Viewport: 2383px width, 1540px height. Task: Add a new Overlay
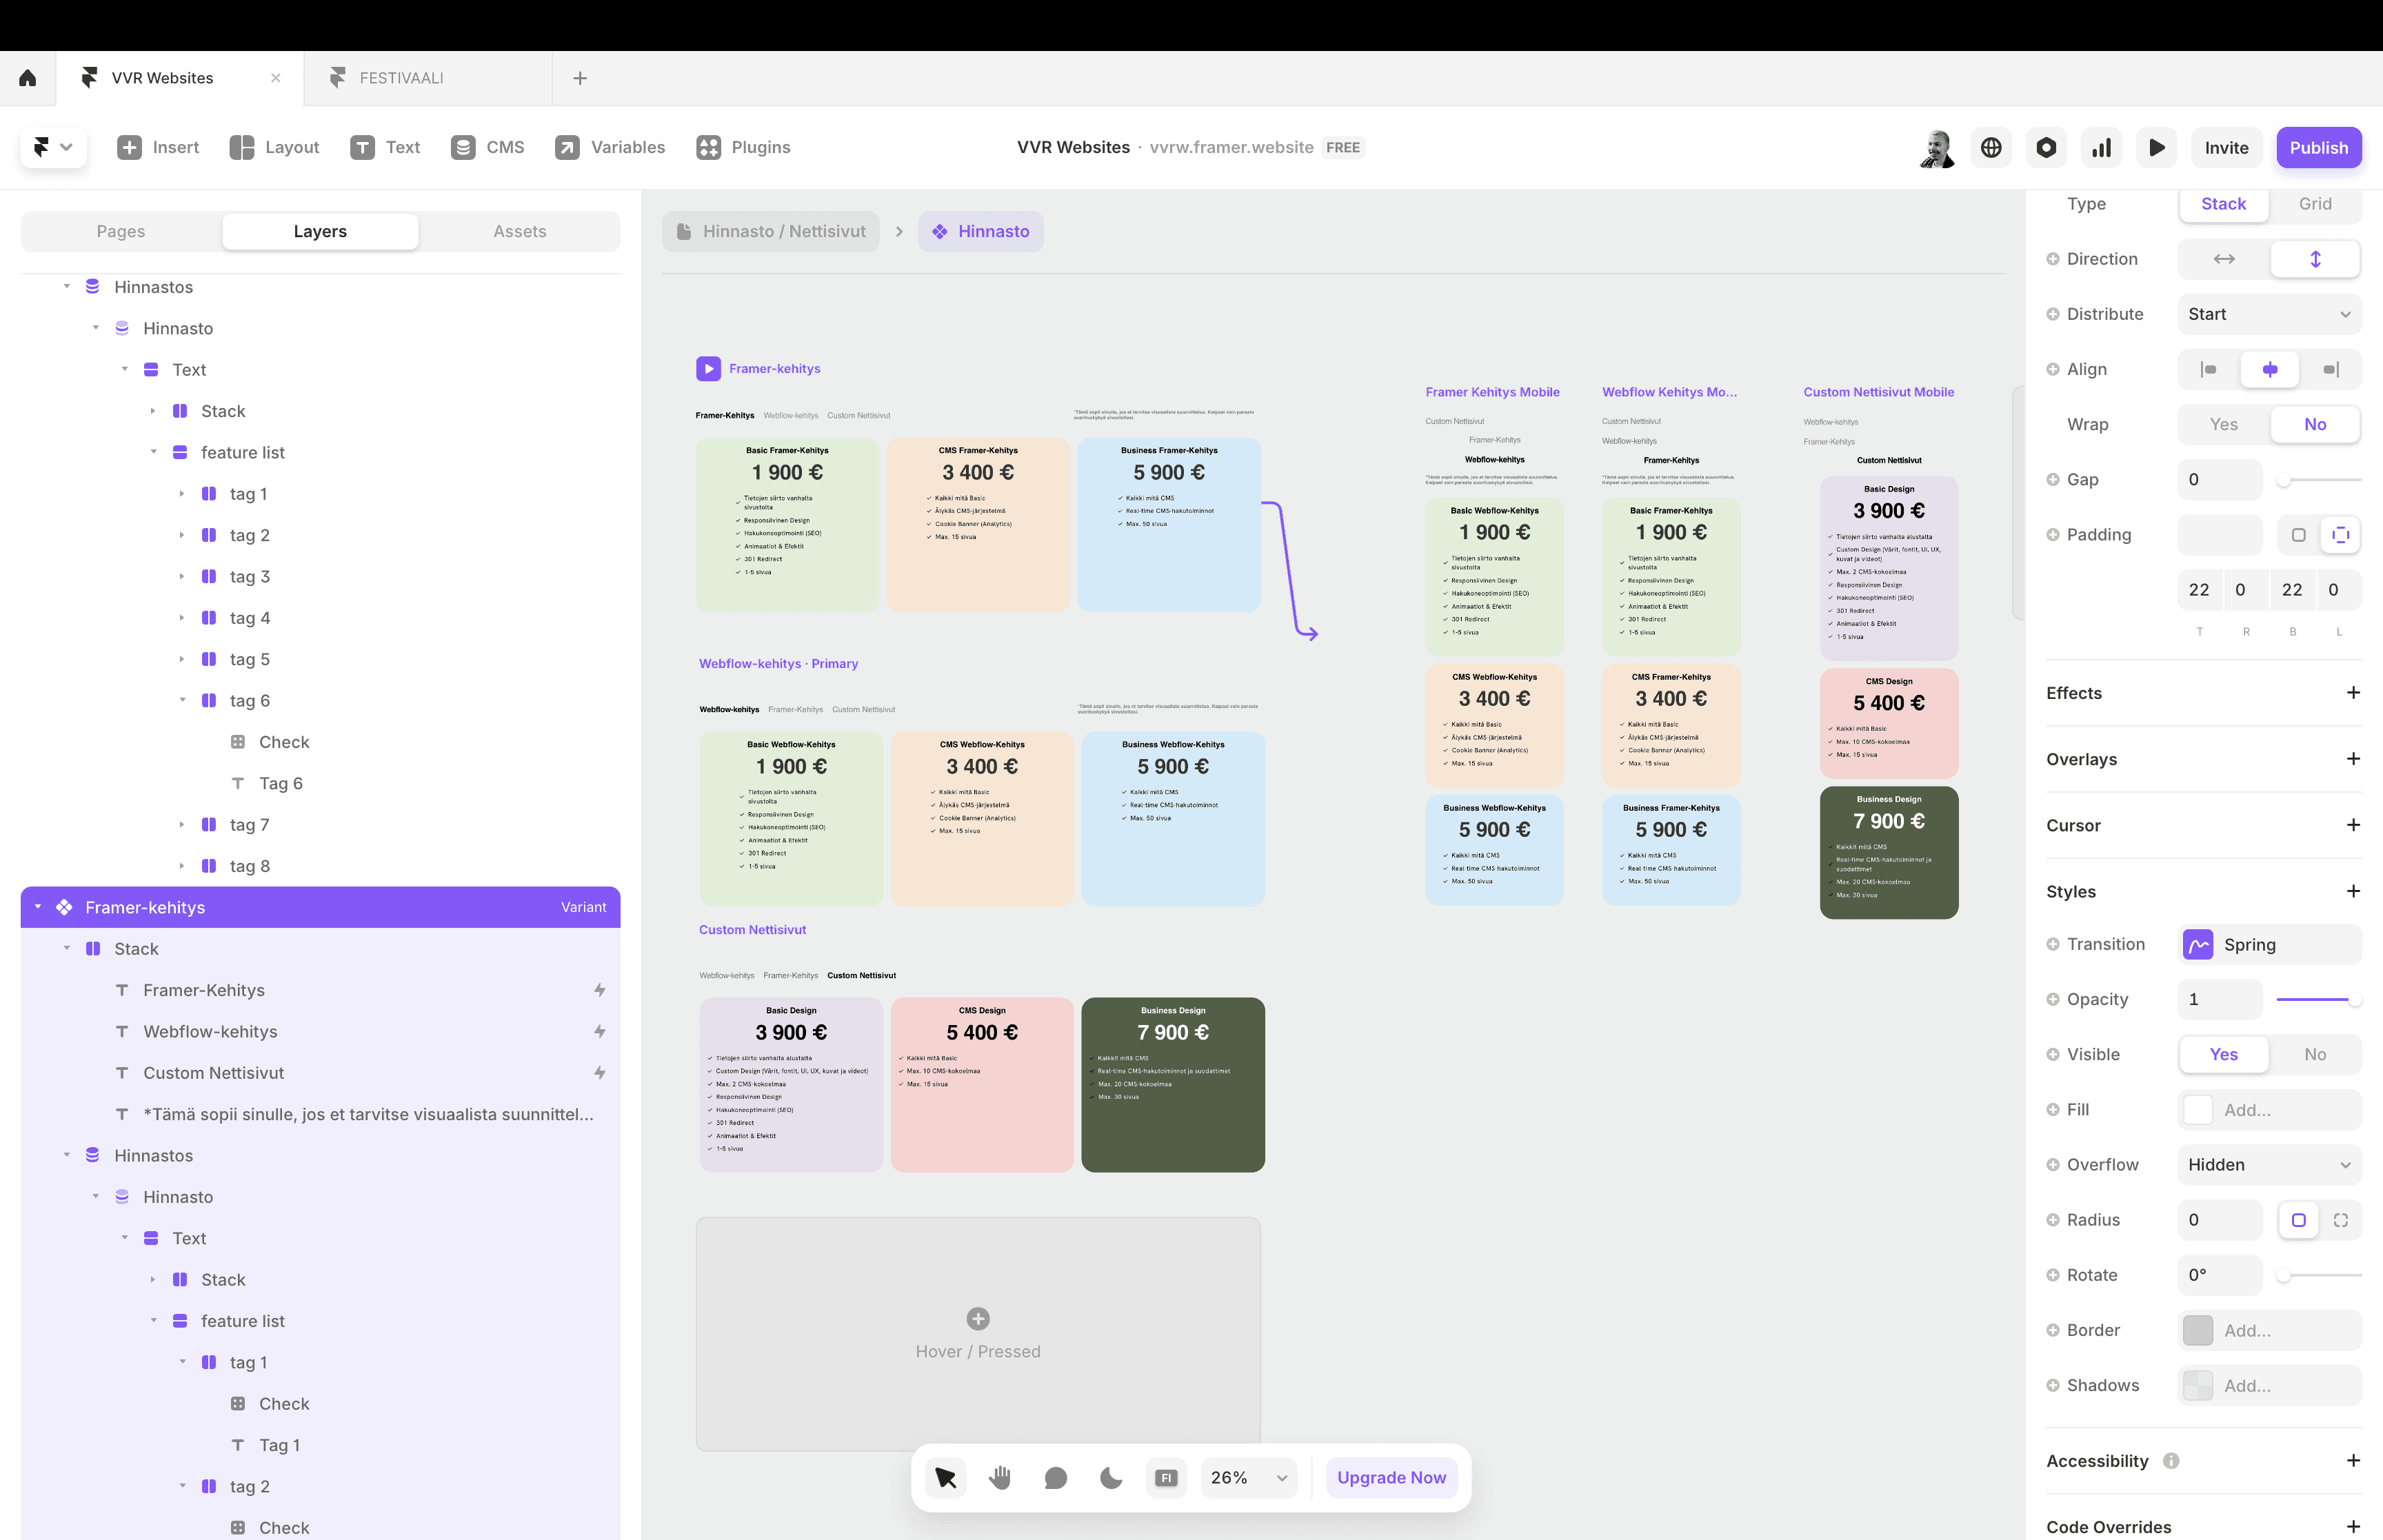(x=2353, y=759)
